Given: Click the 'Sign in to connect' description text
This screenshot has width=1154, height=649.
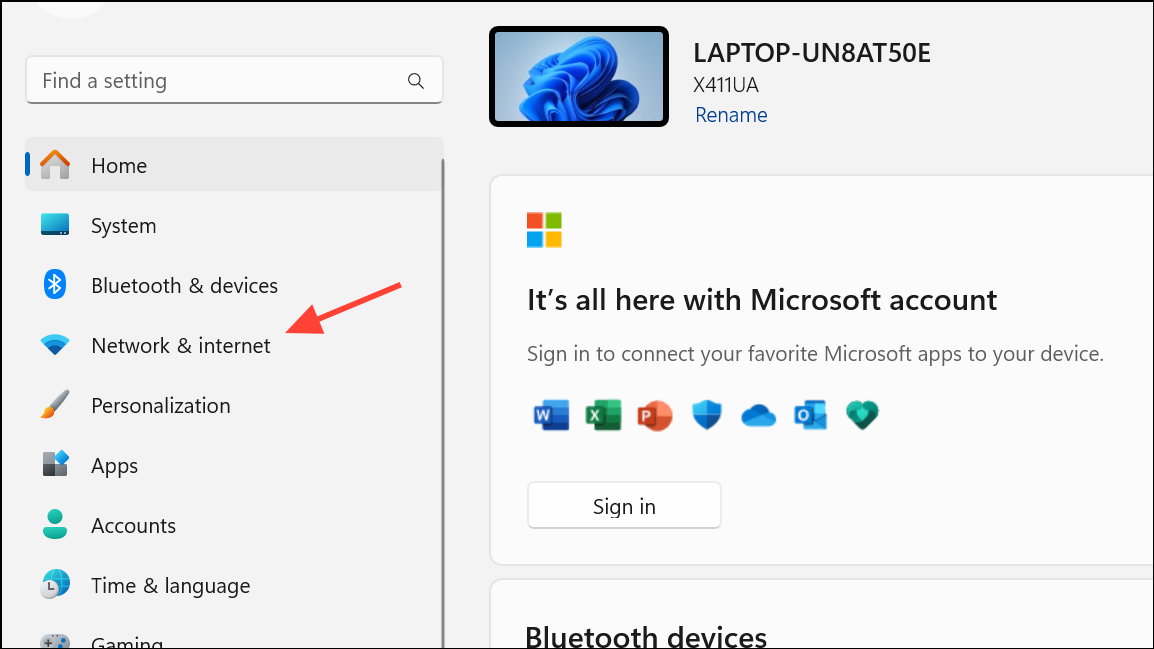Looking at the screenshot, I should (x=815, y=354).
